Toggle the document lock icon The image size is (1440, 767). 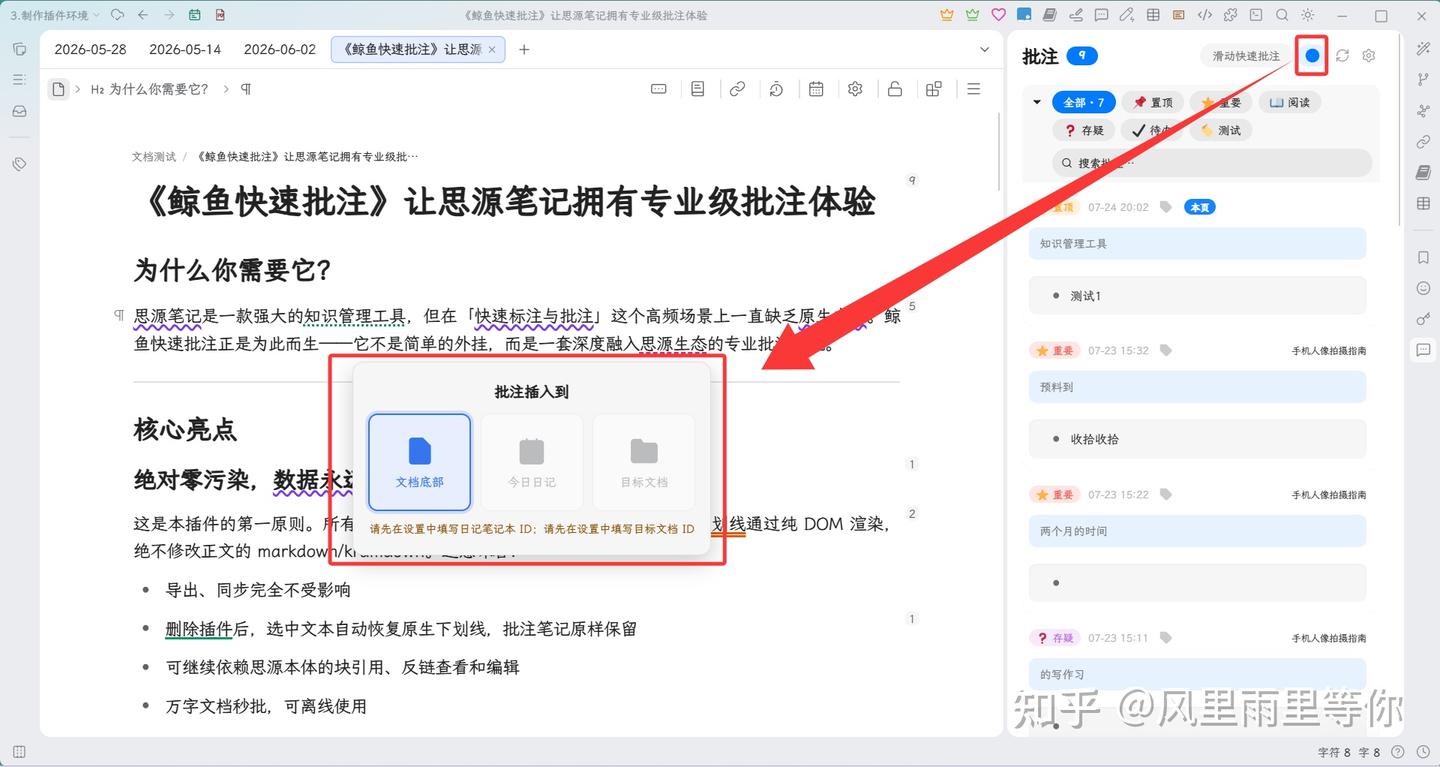click(x=895, y=89)
